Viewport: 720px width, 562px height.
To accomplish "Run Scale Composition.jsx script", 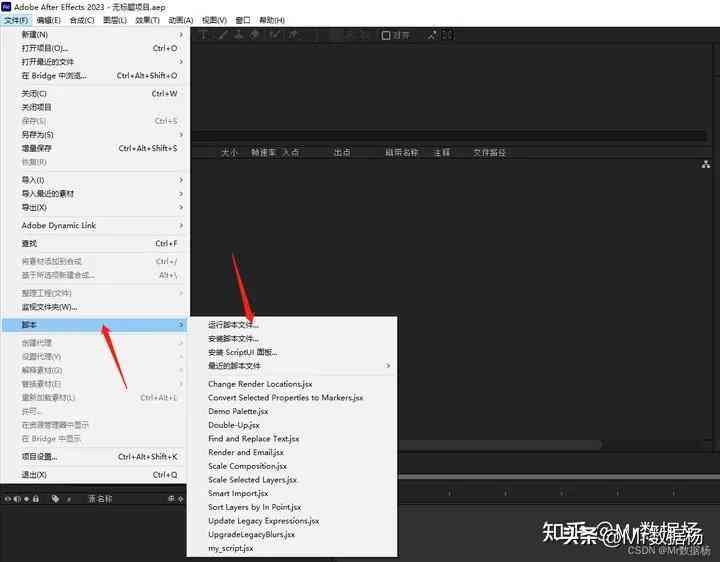I will click(292, 466).
